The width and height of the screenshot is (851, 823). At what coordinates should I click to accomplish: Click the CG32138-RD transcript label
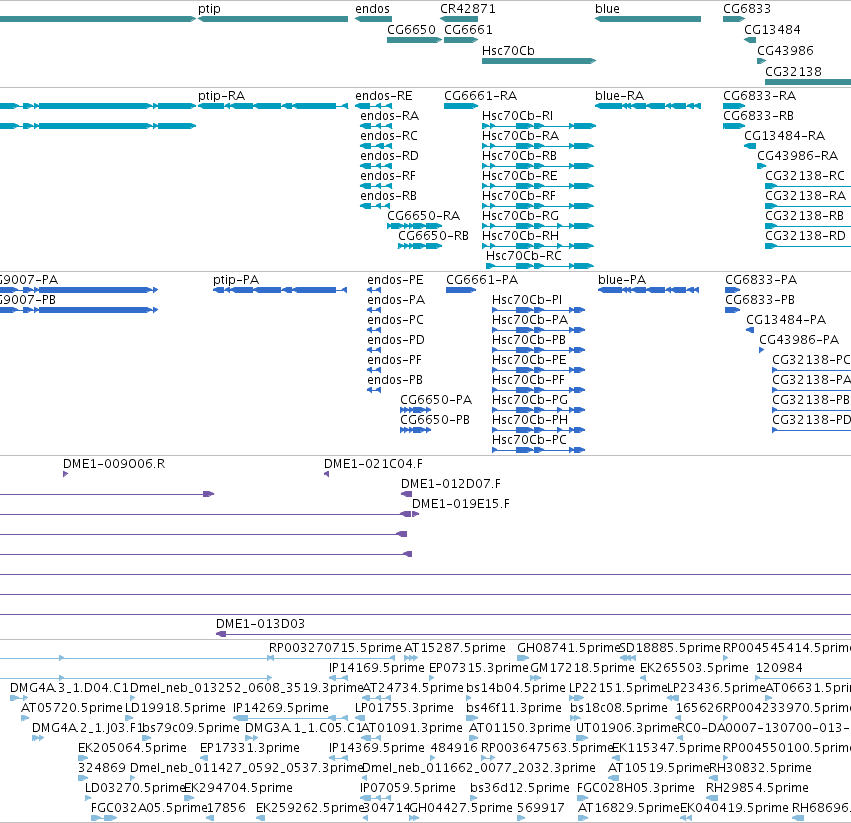805,236
